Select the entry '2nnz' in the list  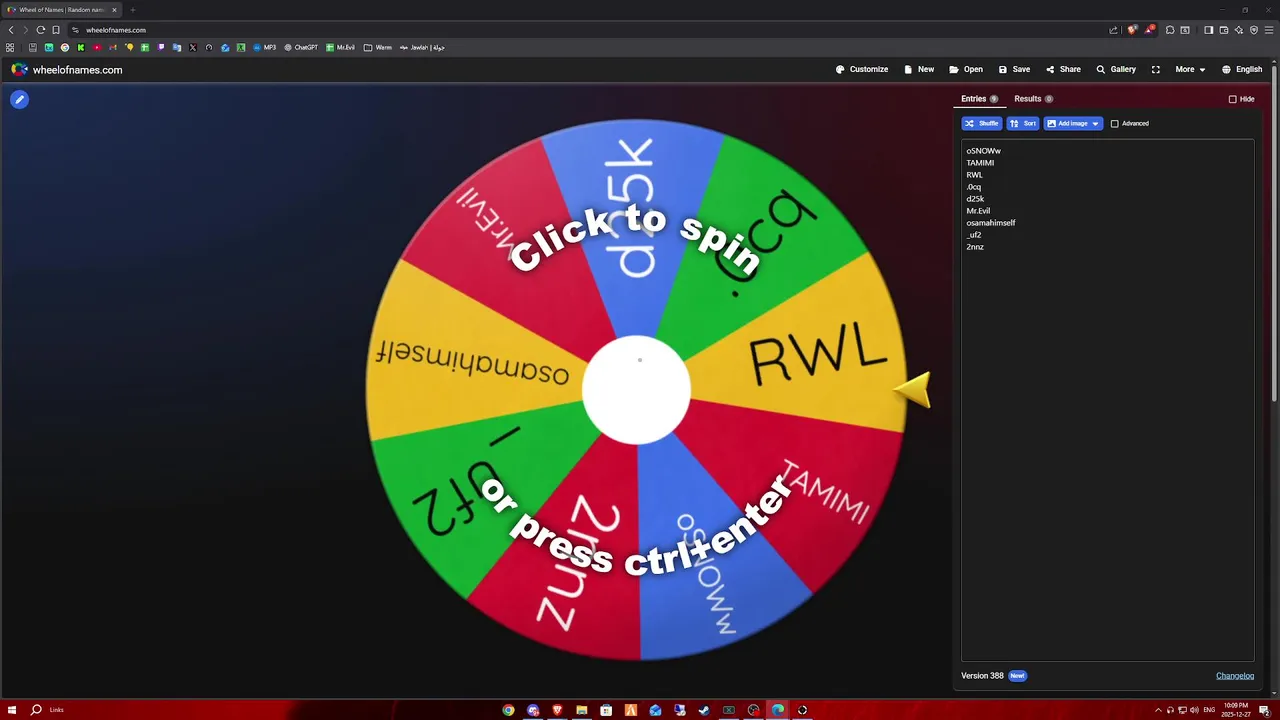tap(975, 247)
